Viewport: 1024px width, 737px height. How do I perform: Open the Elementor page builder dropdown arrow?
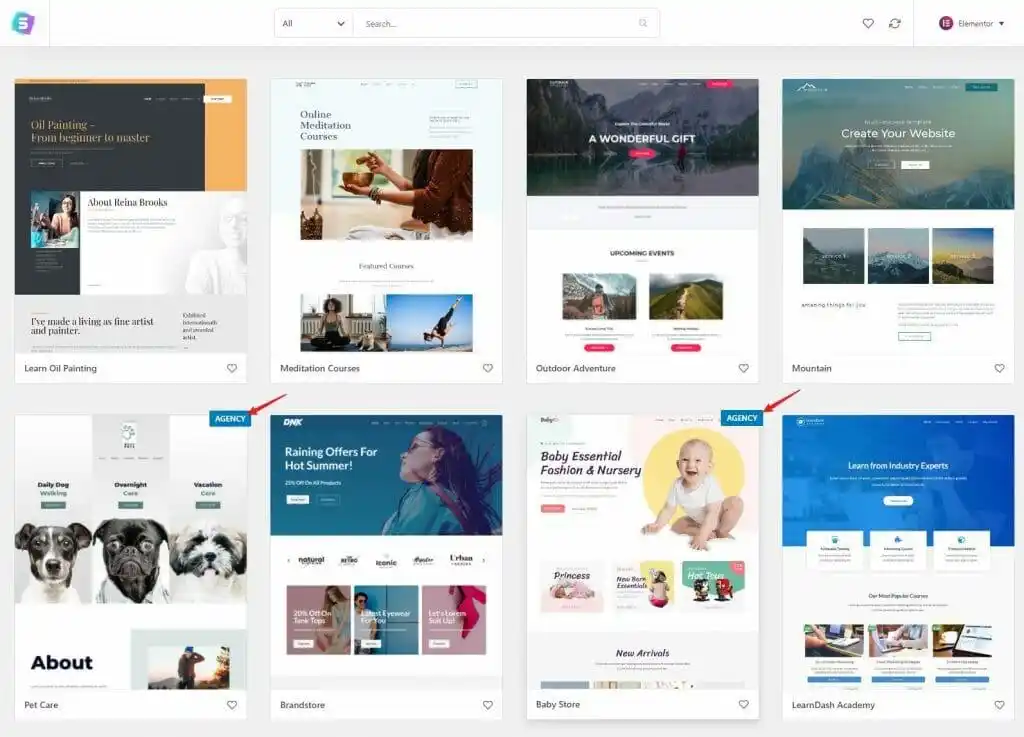point(1001,23)
